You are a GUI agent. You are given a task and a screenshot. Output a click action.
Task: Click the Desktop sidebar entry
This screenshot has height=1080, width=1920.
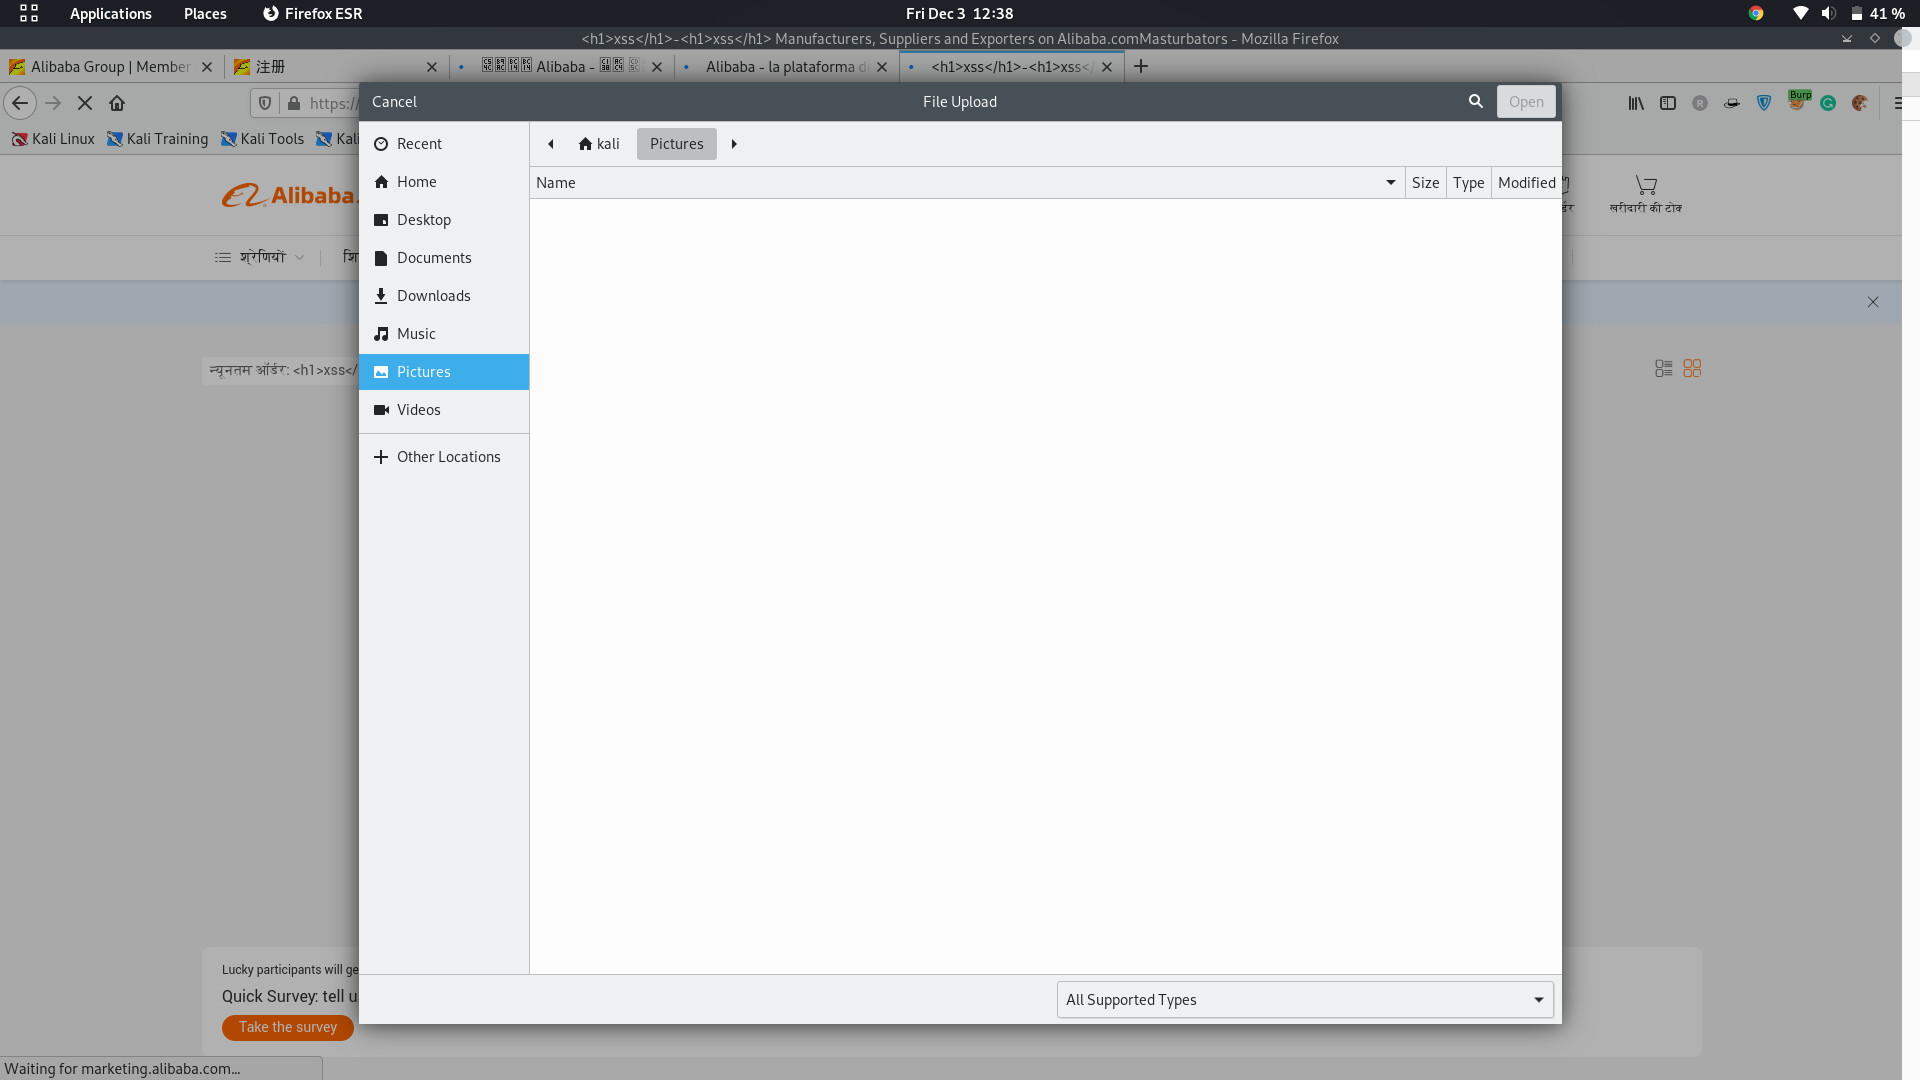(x=423, y=220)
